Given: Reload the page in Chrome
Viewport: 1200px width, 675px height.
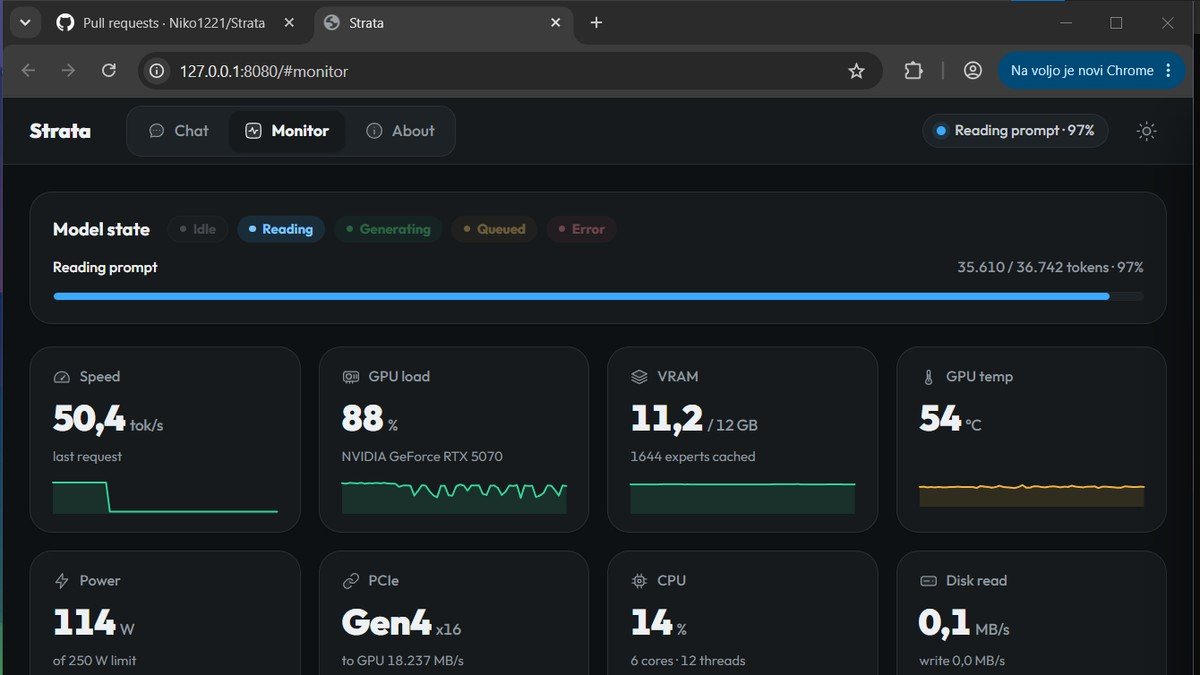Looking at the screenshot, I should [x=109, y=71].
